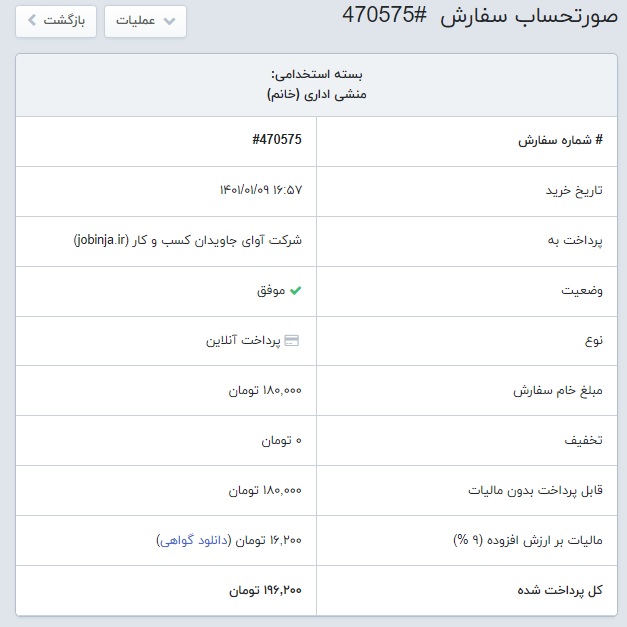The height and width of the screenshot is (627, 627).
Task: Click the amount in the مبلغ خام سفارش row
Action: click(x=264, y=391)
